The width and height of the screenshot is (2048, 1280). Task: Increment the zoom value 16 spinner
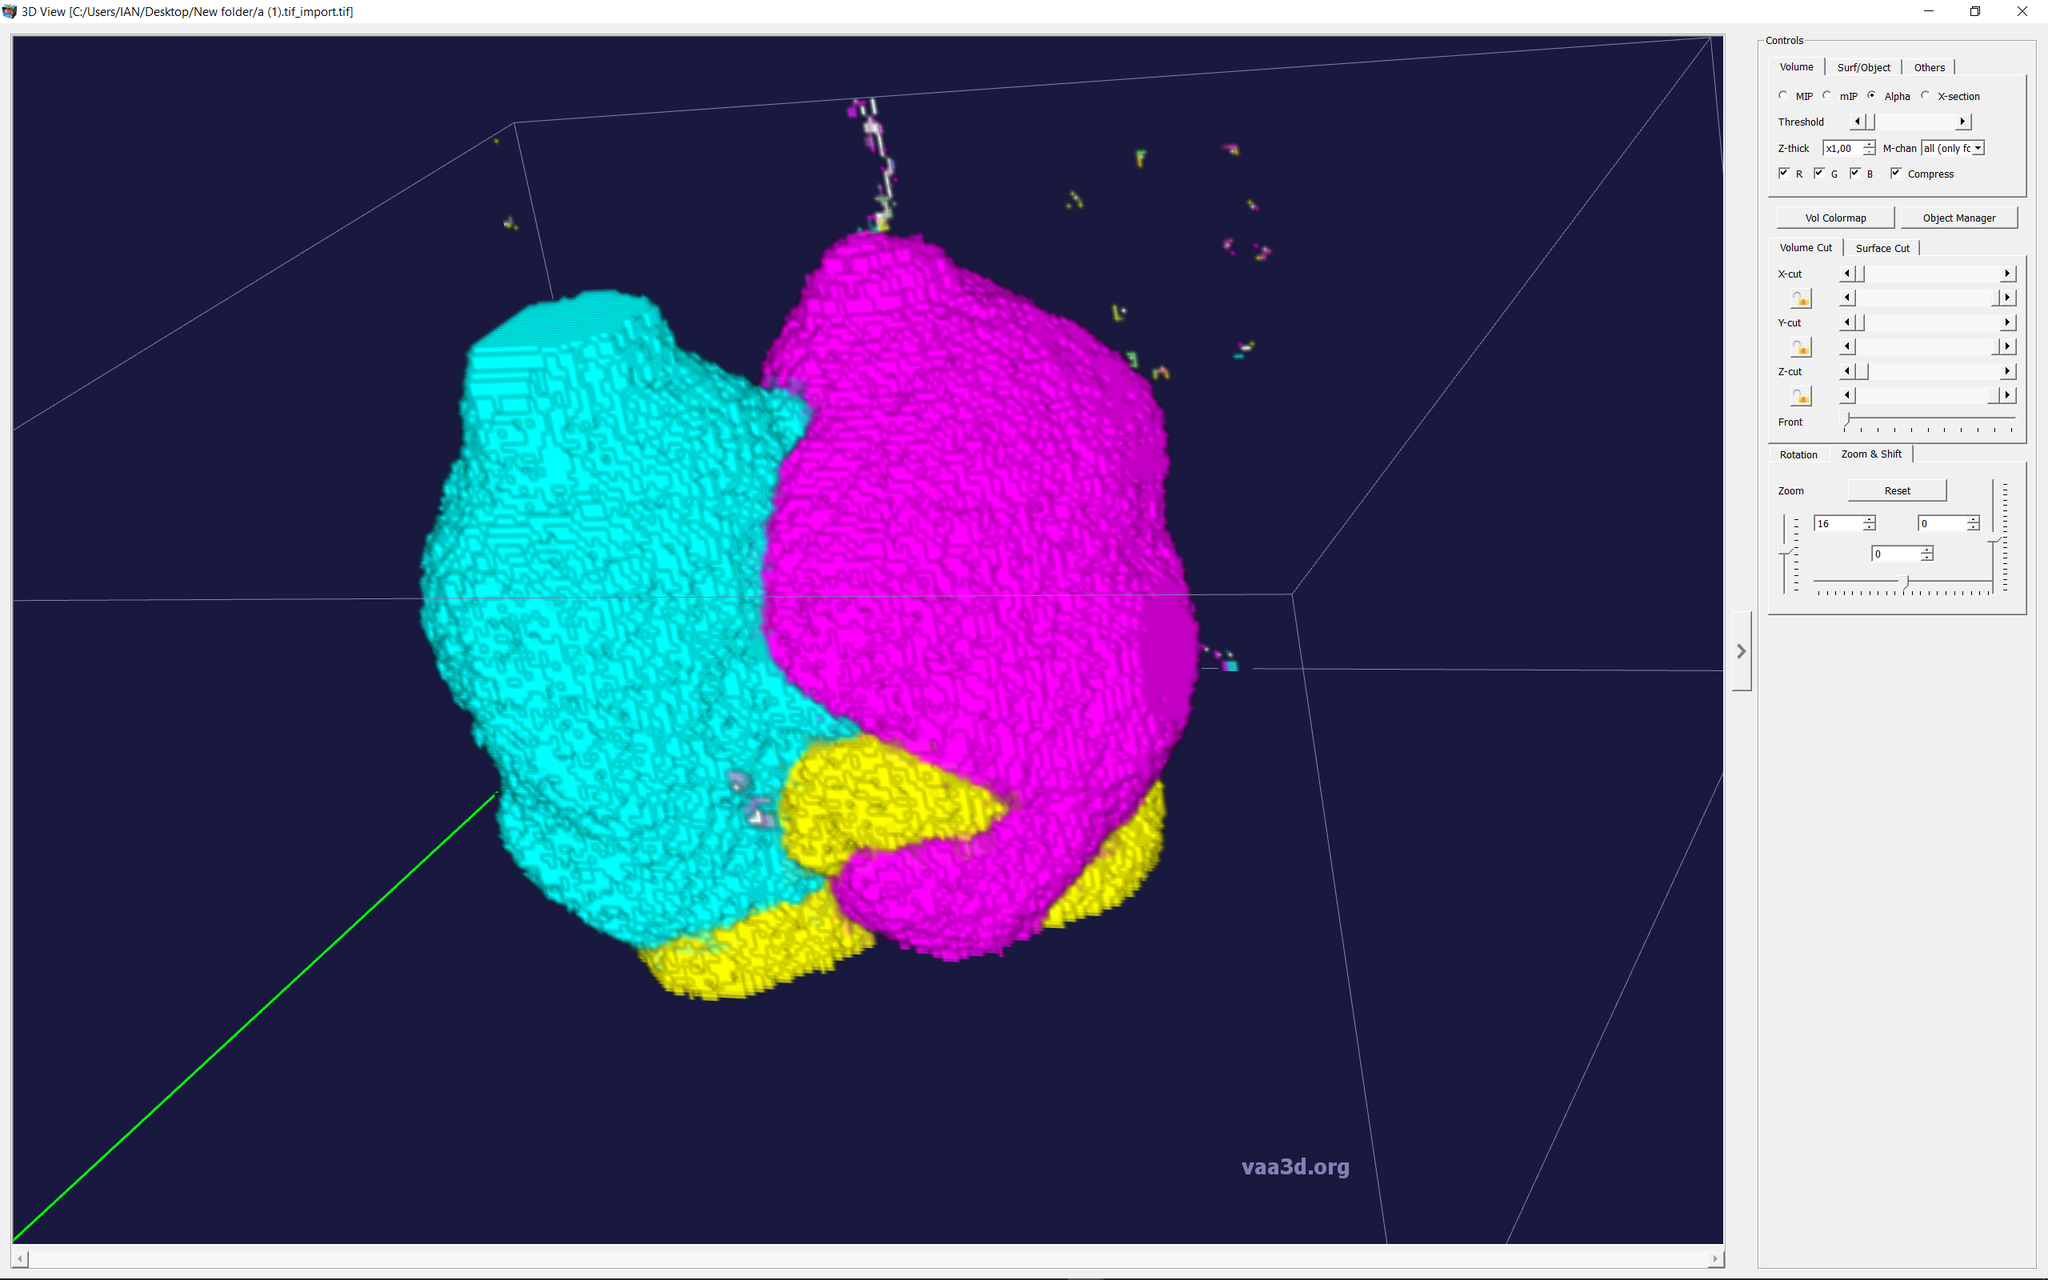point(1869,519)
